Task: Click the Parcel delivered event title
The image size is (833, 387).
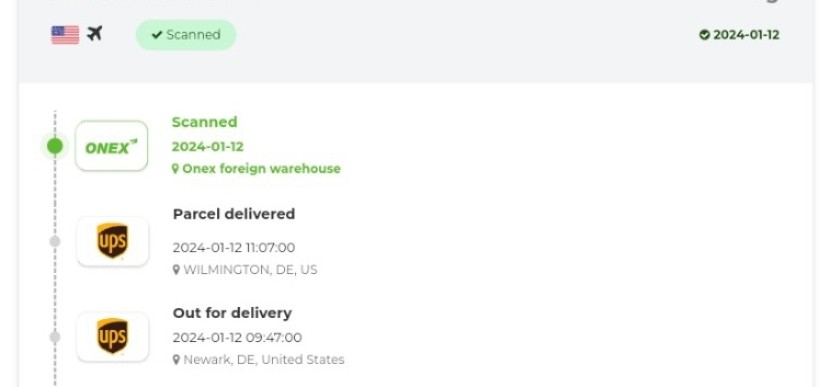Action: tap(234, 214)
